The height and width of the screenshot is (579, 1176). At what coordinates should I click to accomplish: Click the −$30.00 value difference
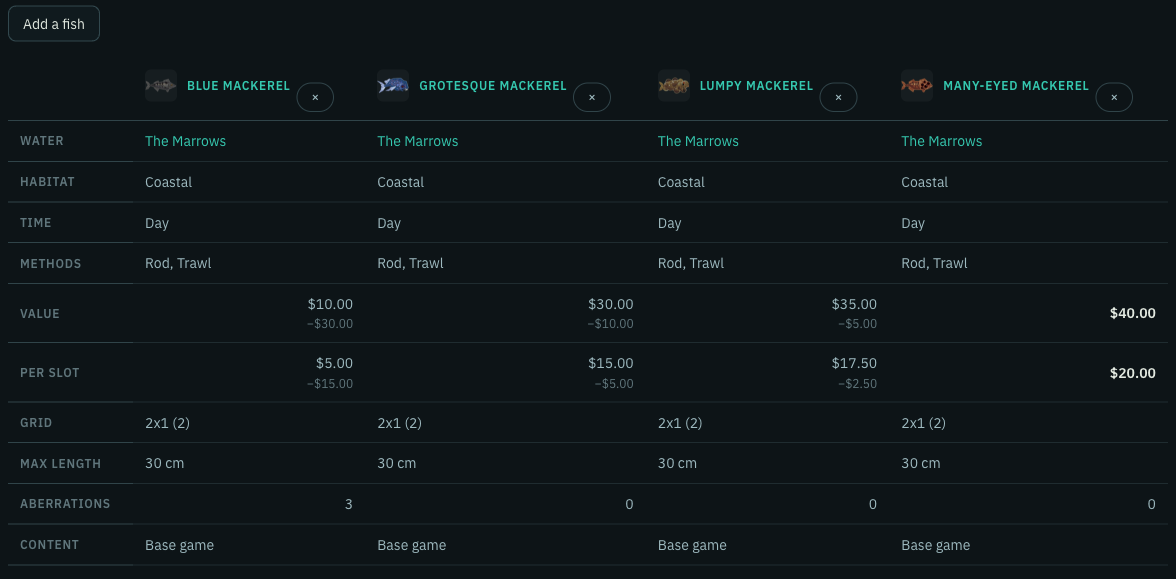pos(330,324)
